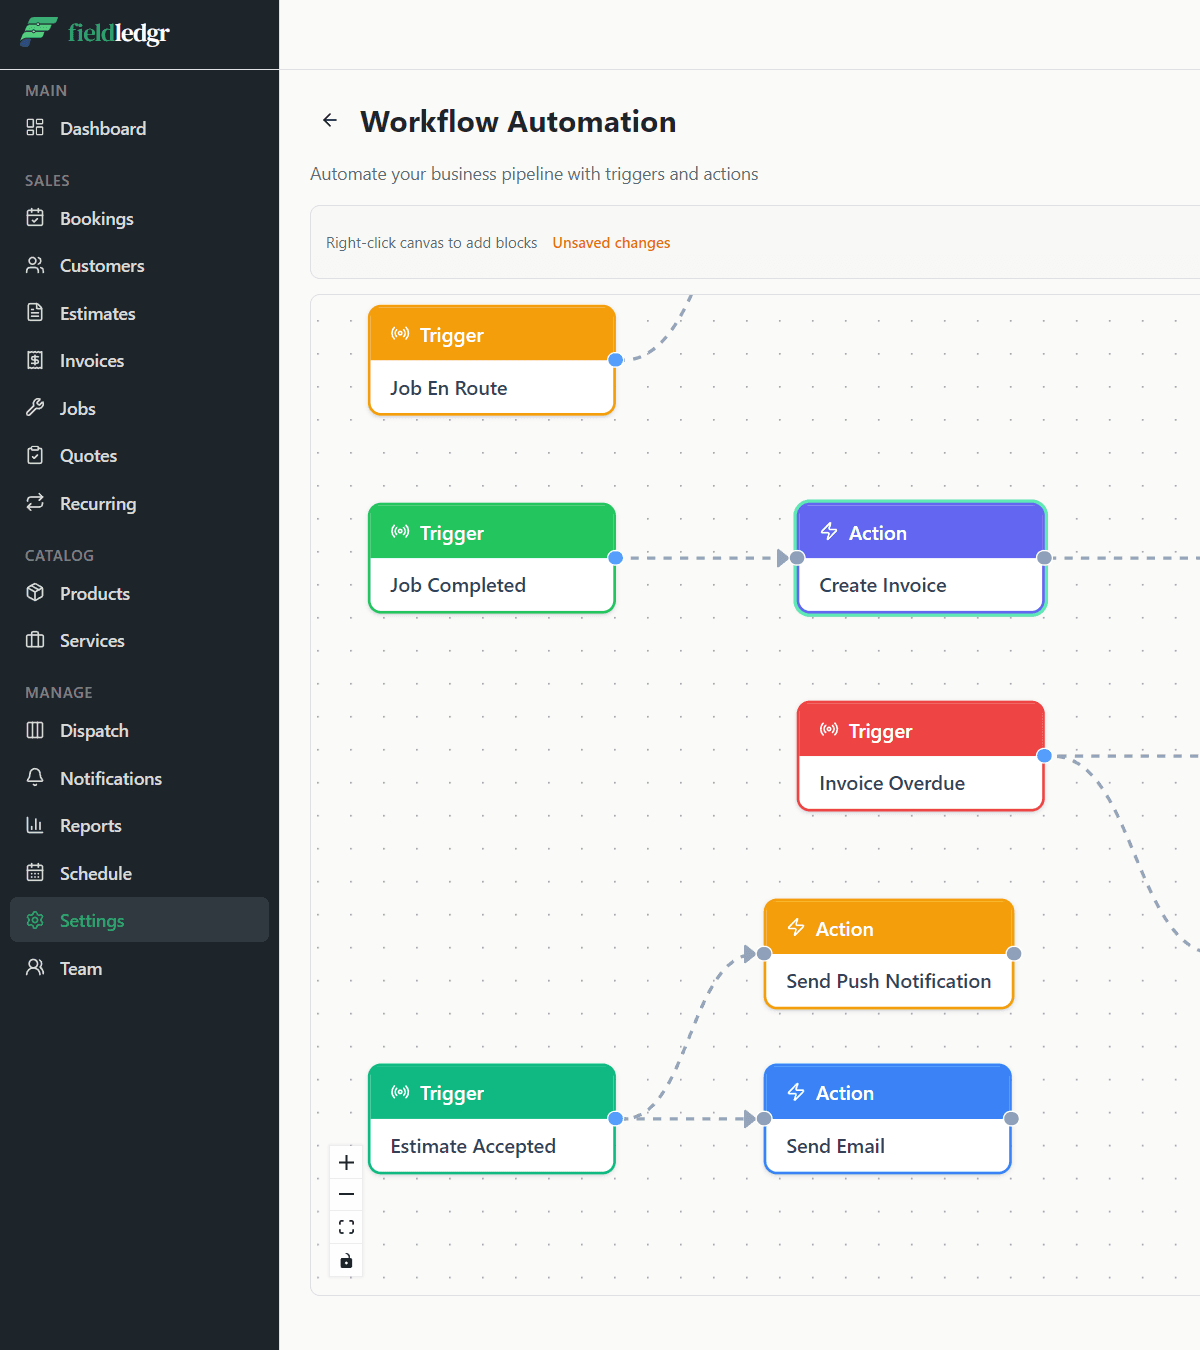1200x1350 pixels.
Task: Select the Invoice Overdue trigger block
Action: [x=919, y=756]
